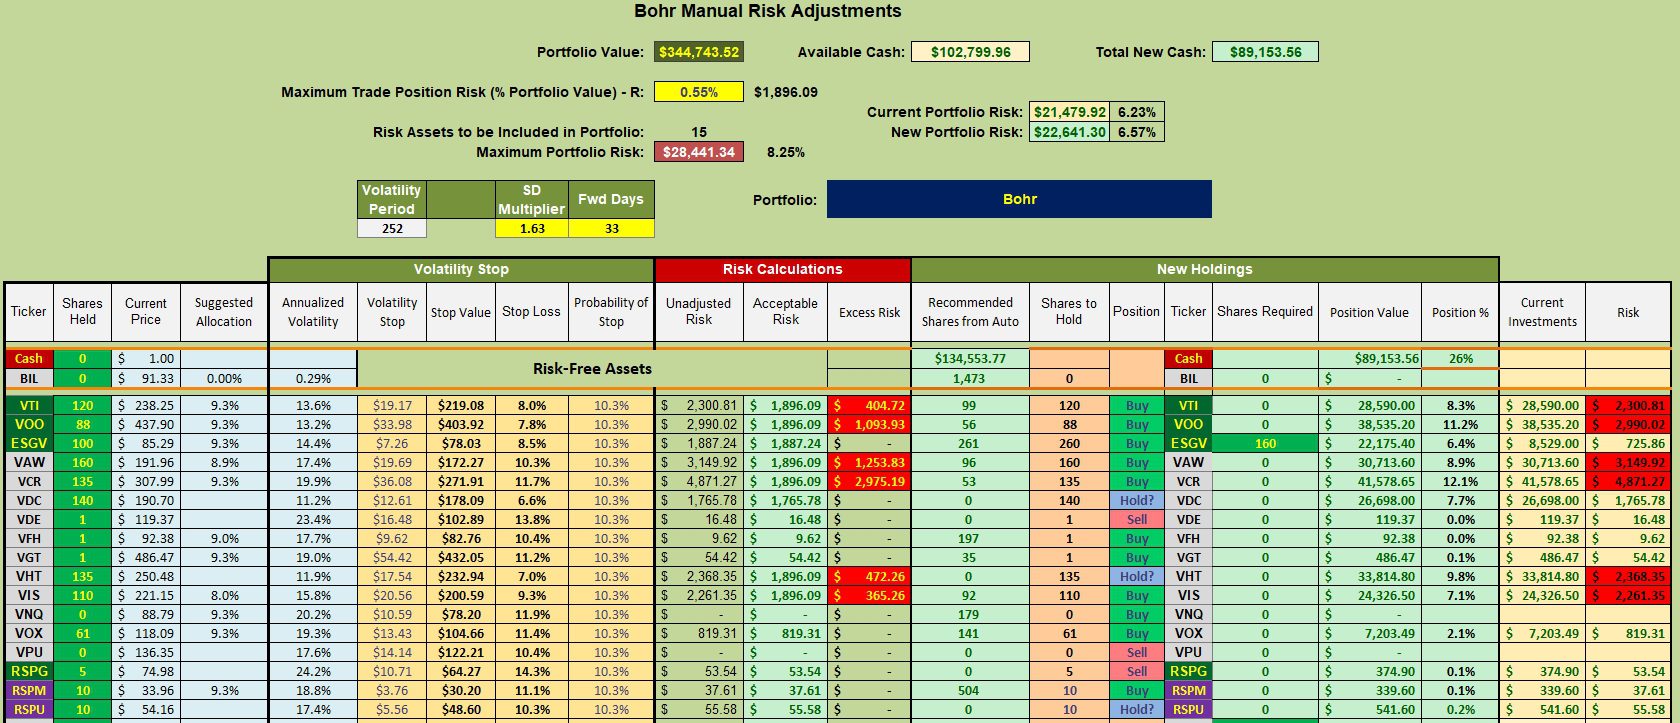Click BIL recommended shares 1,473
Screen dimensions: 1680x723
click(x=970, y=378)
